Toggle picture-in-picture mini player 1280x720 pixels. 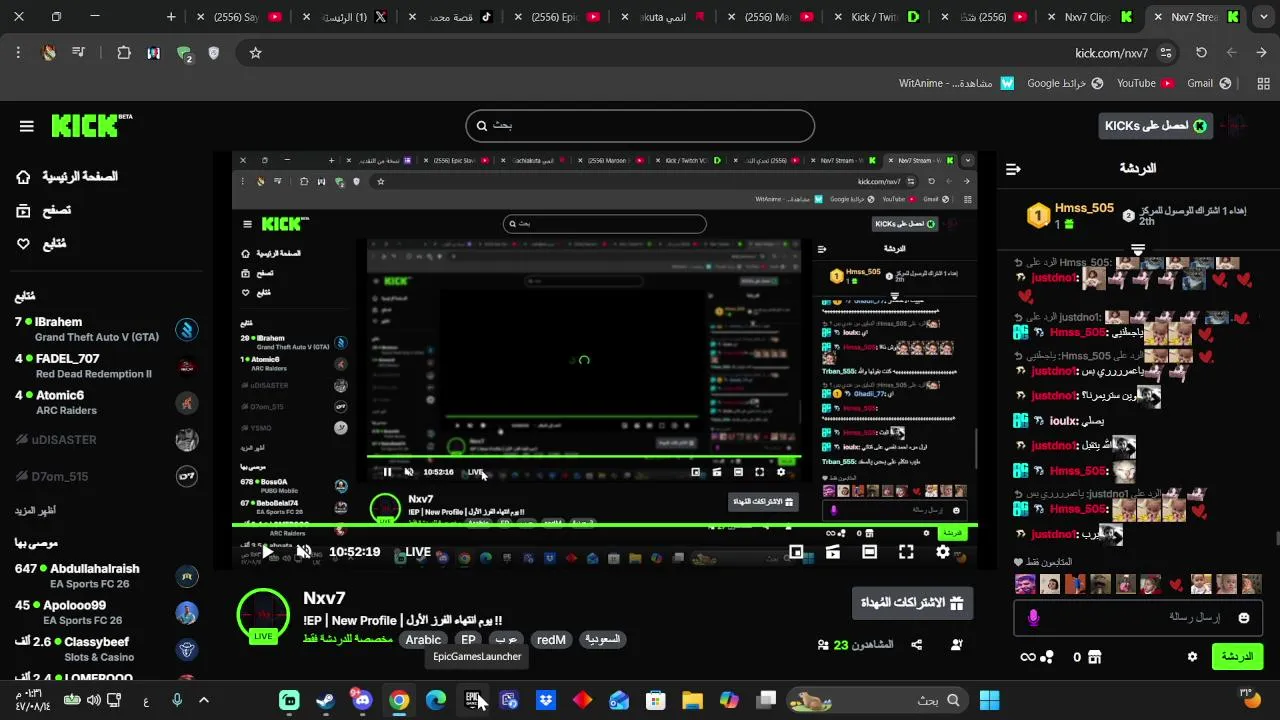point(796,552)
